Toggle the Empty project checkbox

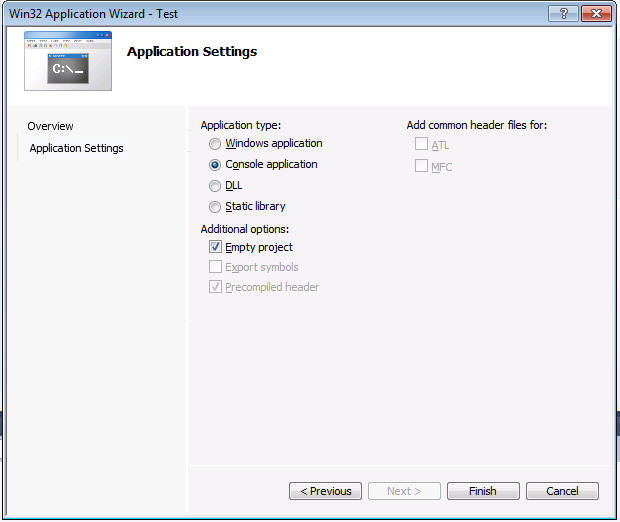click(x=215, y=247)
